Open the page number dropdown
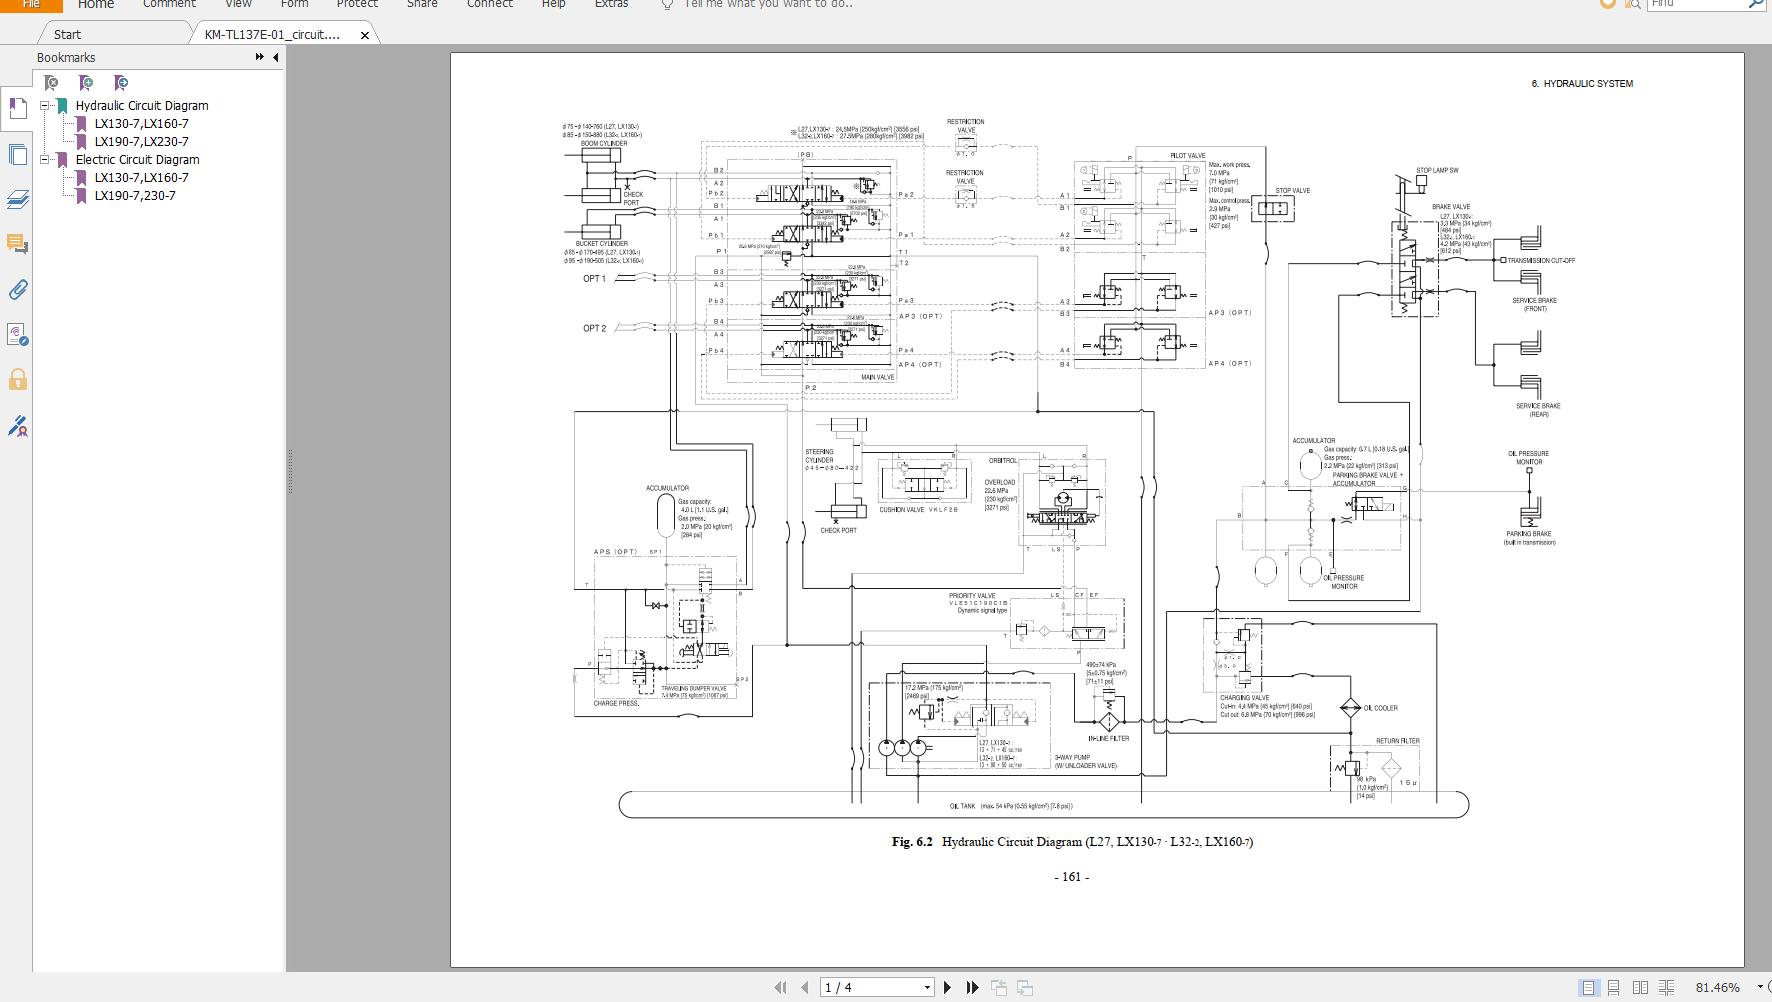This screenshot has height=1002, width=1772. tap(927, 988)
